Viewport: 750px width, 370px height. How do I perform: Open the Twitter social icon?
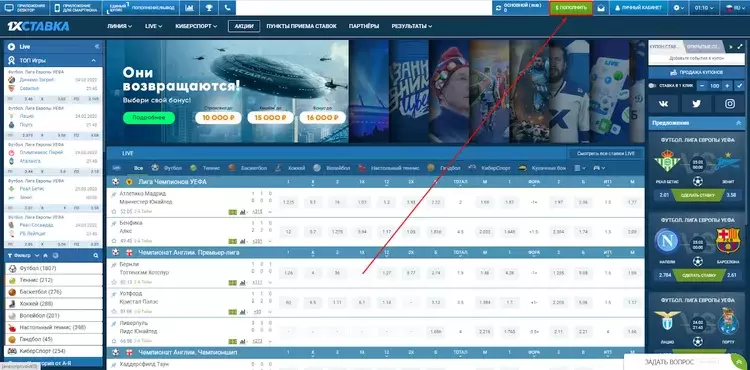(696, 104)
